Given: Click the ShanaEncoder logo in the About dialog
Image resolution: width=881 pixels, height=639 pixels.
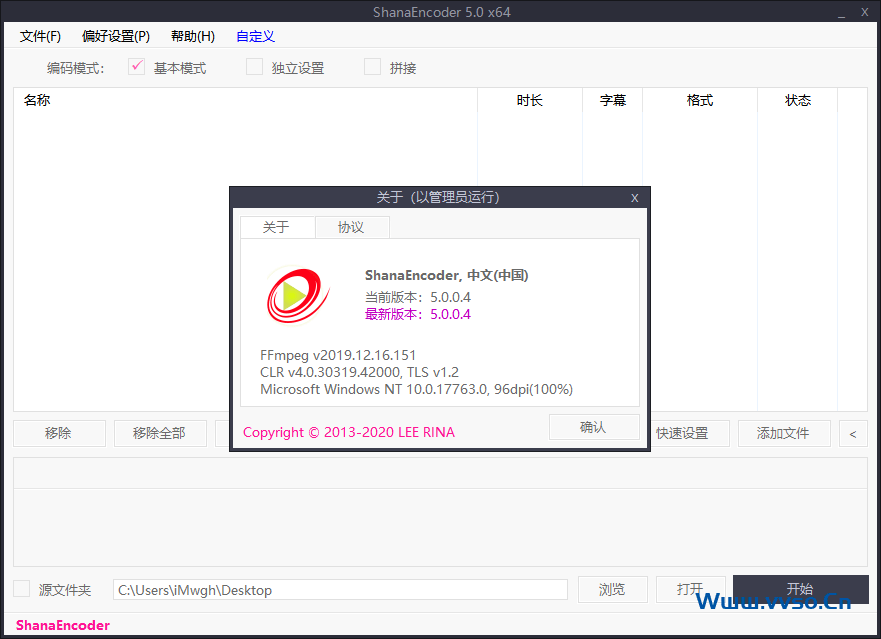Looking at the screenshot, I should click(297, 295).
